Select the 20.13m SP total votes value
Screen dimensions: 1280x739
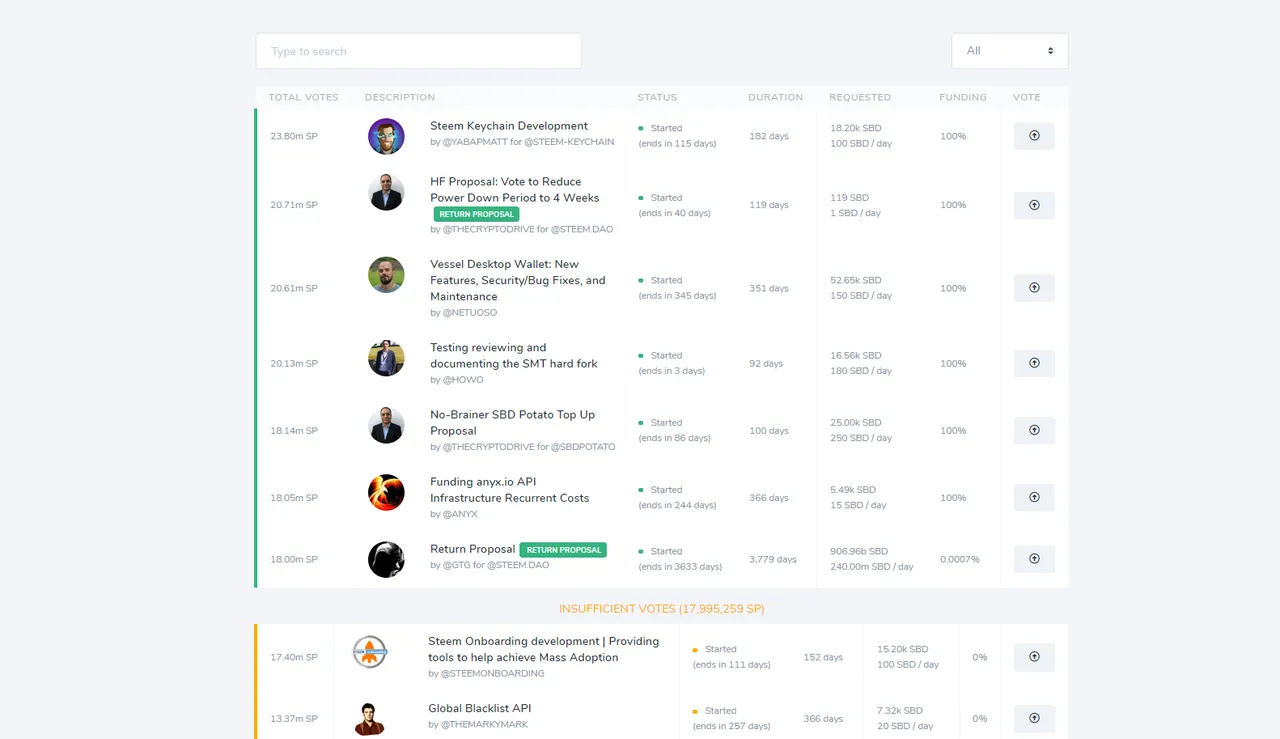(294, 363)
